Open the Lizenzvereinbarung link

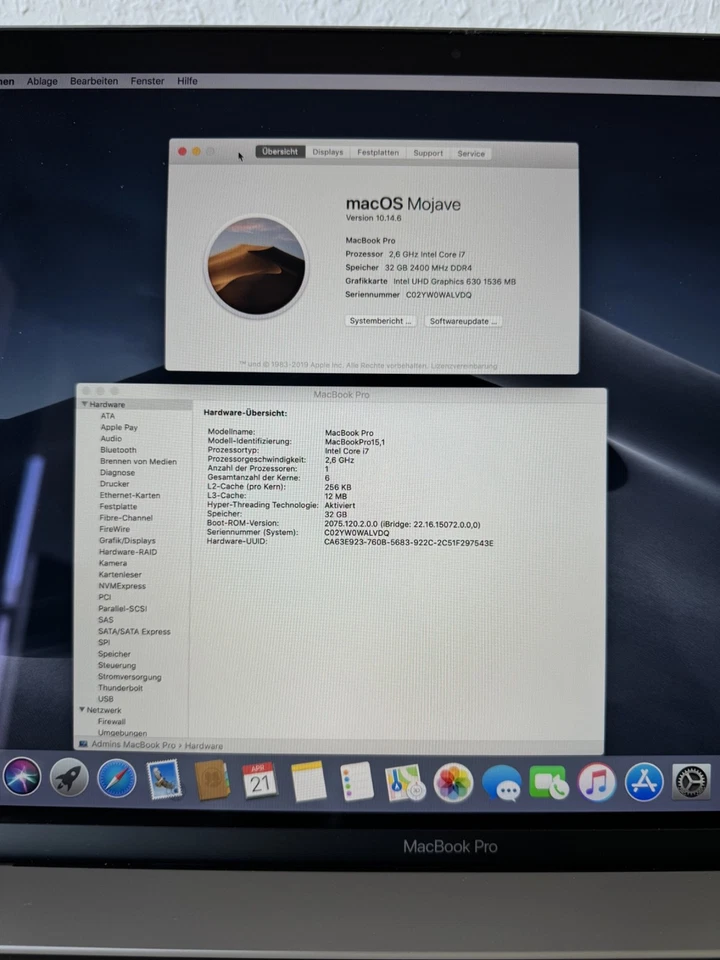coord(464,366)
